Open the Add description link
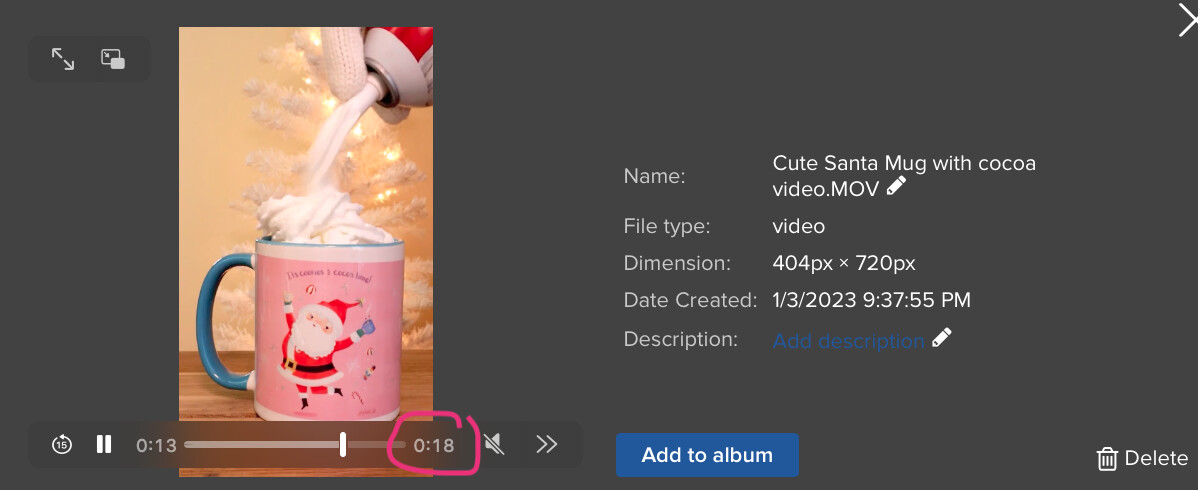 tap(849, 341)
